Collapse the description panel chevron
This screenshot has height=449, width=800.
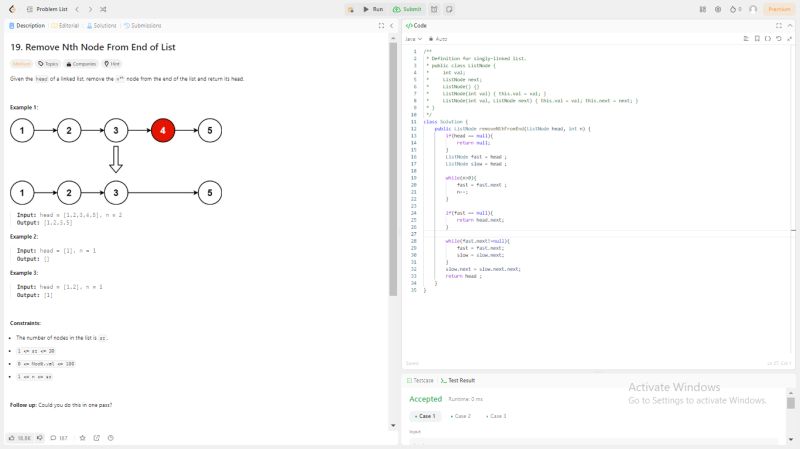[392, 26]
